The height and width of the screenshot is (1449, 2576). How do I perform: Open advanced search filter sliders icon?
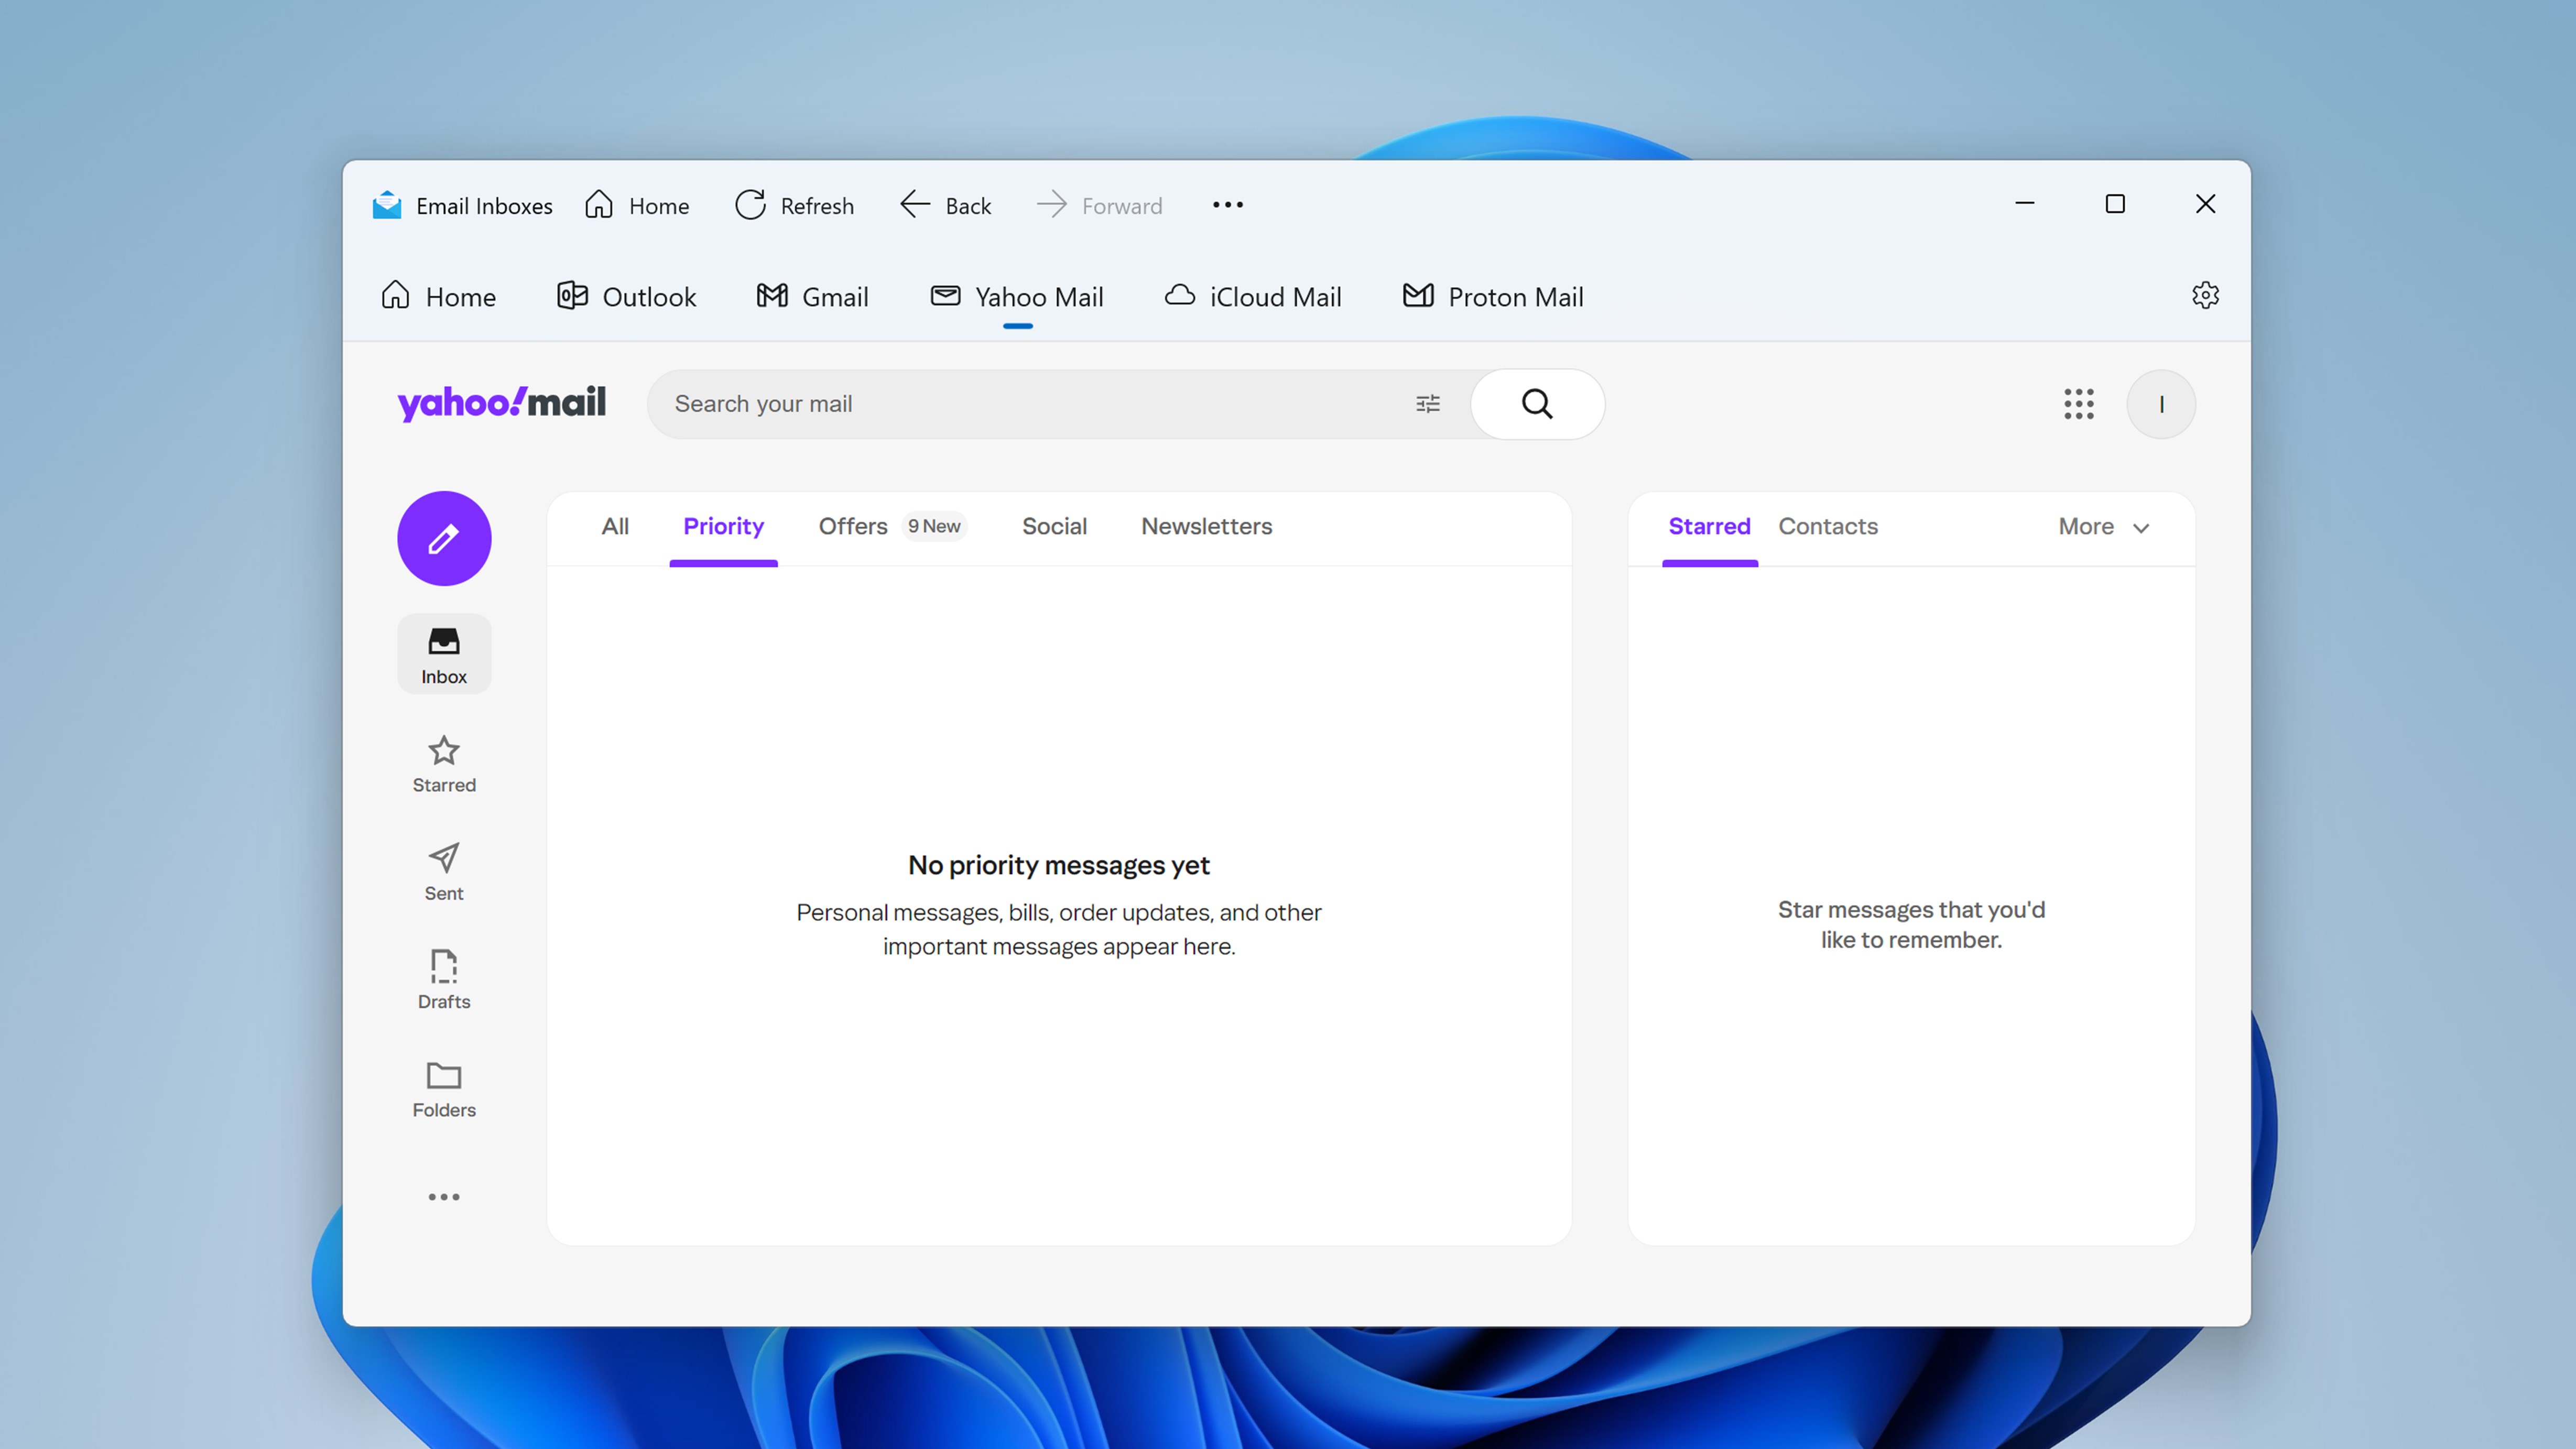[x=1427, y=404]
